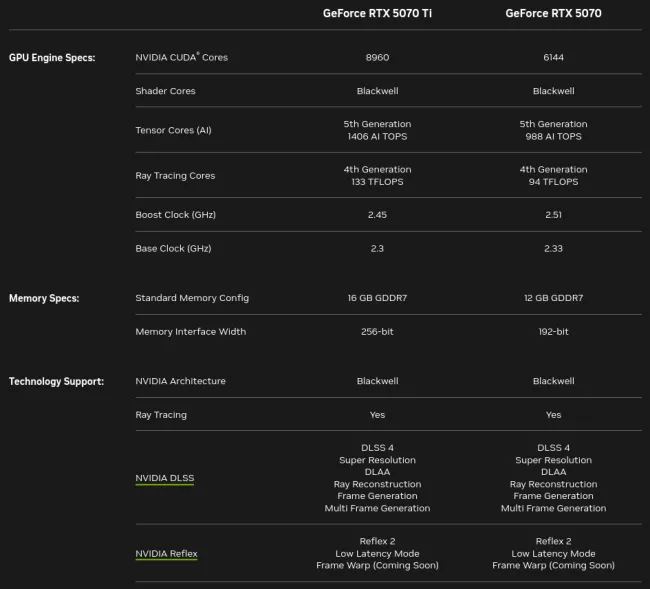Select the Technology Support section heading
Screen dimensions: 650x589
(x=56, y=381)
